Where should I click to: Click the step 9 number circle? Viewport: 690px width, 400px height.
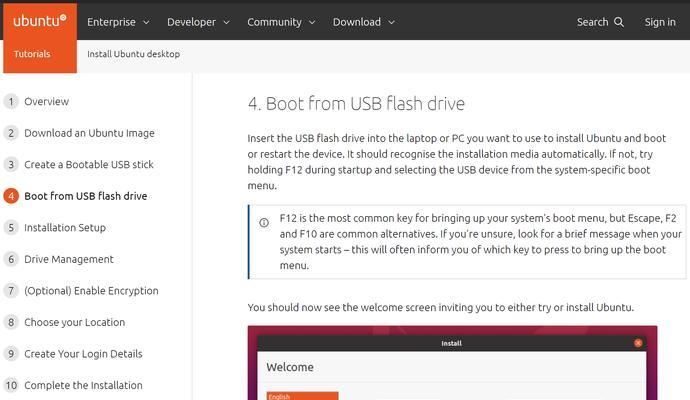[11, 354]
